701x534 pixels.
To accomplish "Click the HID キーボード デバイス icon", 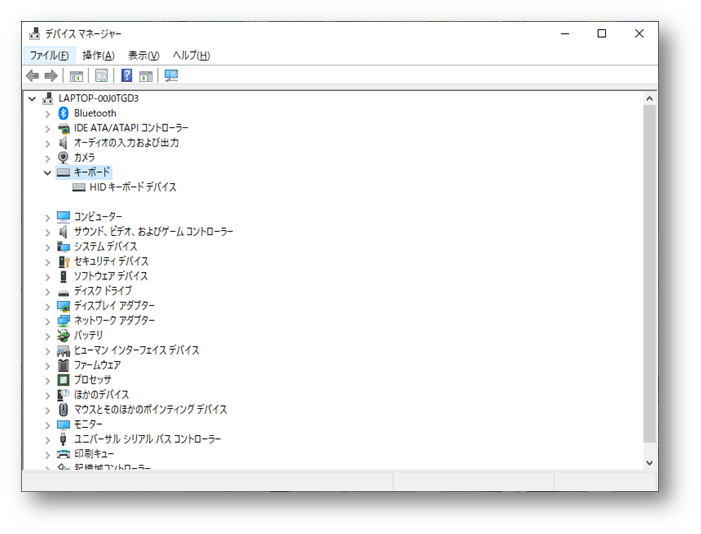I will tap(79, 187).
